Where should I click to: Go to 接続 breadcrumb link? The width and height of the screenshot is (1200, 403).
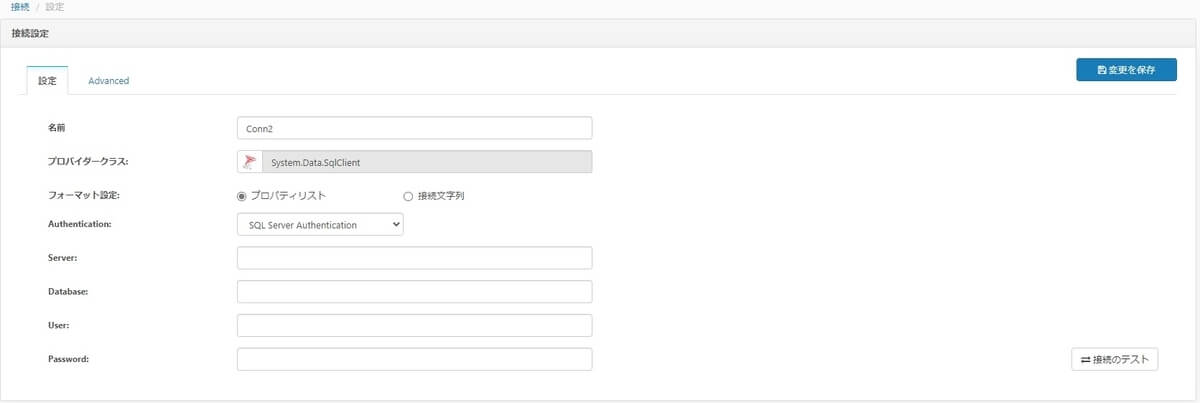click(x=20, y=7)
